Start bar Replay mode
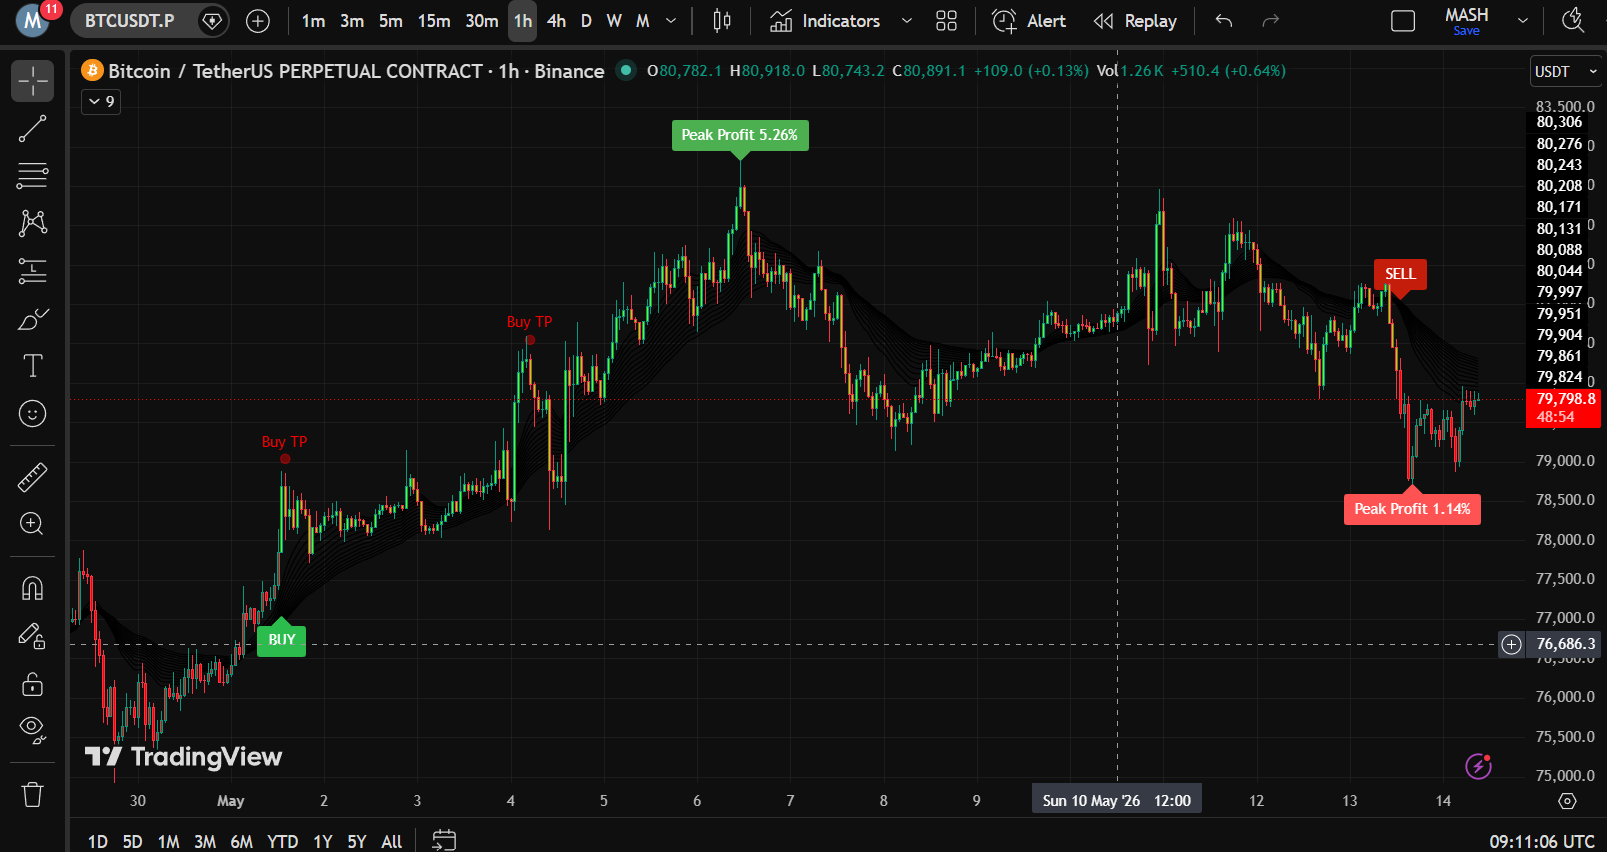The height and width of the screenshot is (852, 1607). pos(1135,21)
